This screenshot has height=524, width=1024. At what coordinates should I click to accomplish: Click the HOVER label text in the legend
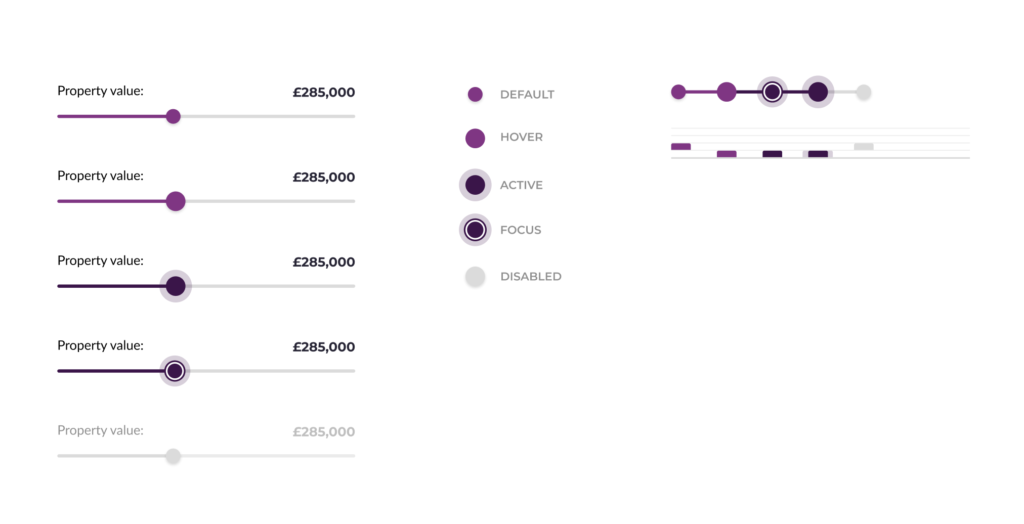pyautogui.click(x=521, y=137)
